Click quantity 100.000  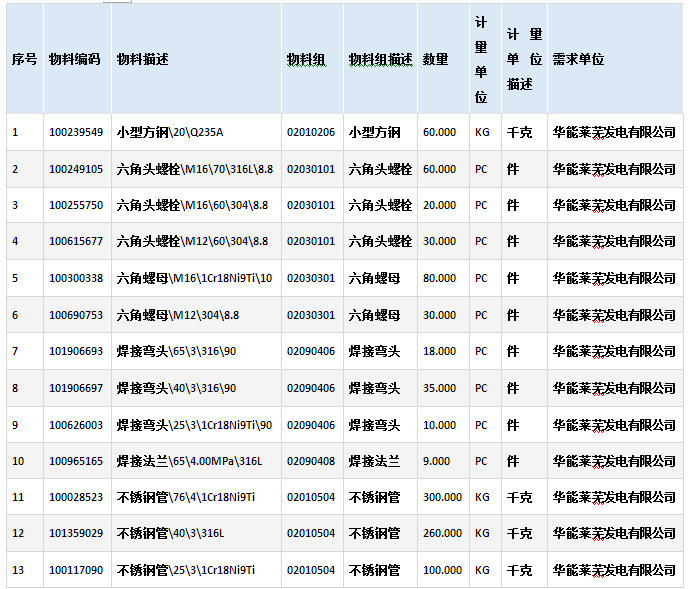pos(442,571)
